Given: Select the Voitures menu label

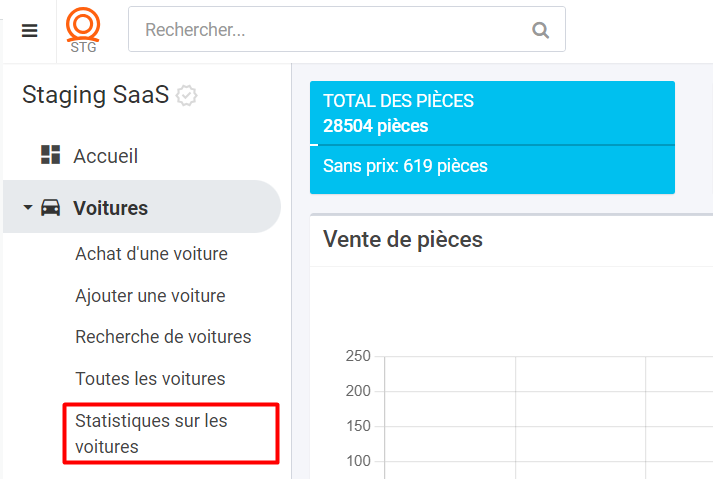Looking at the screenshot, I should (x=110, y=208).
